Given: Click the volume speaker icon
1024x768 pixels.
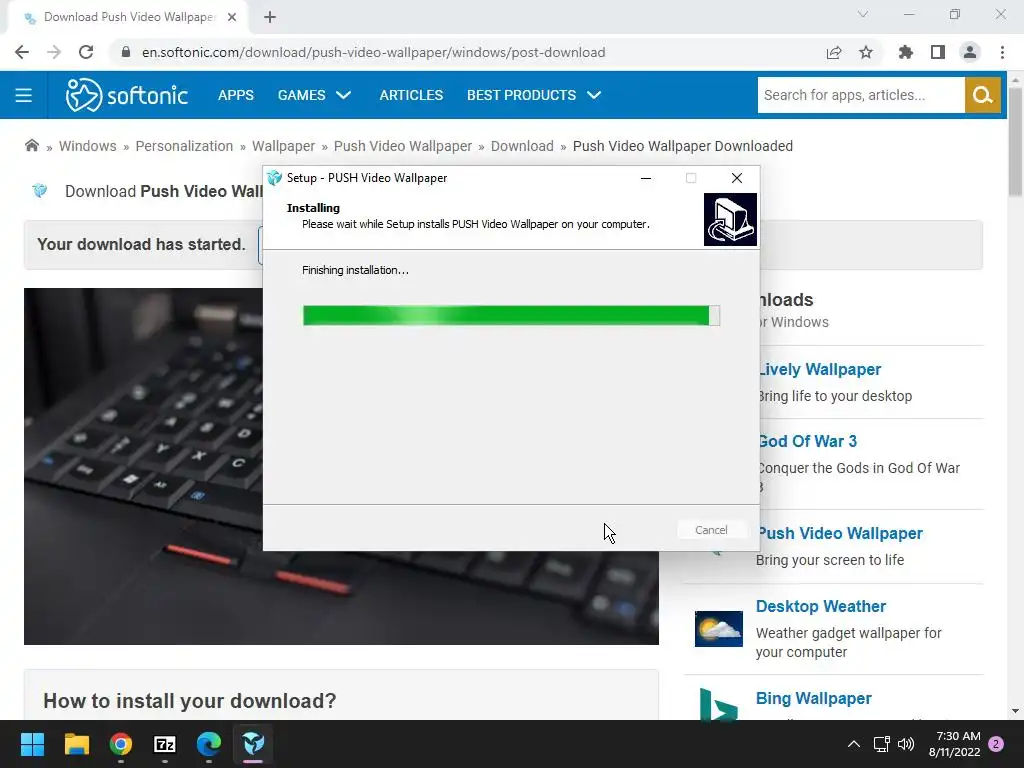Looking at the screenshot, I should (x=906, y=744).
